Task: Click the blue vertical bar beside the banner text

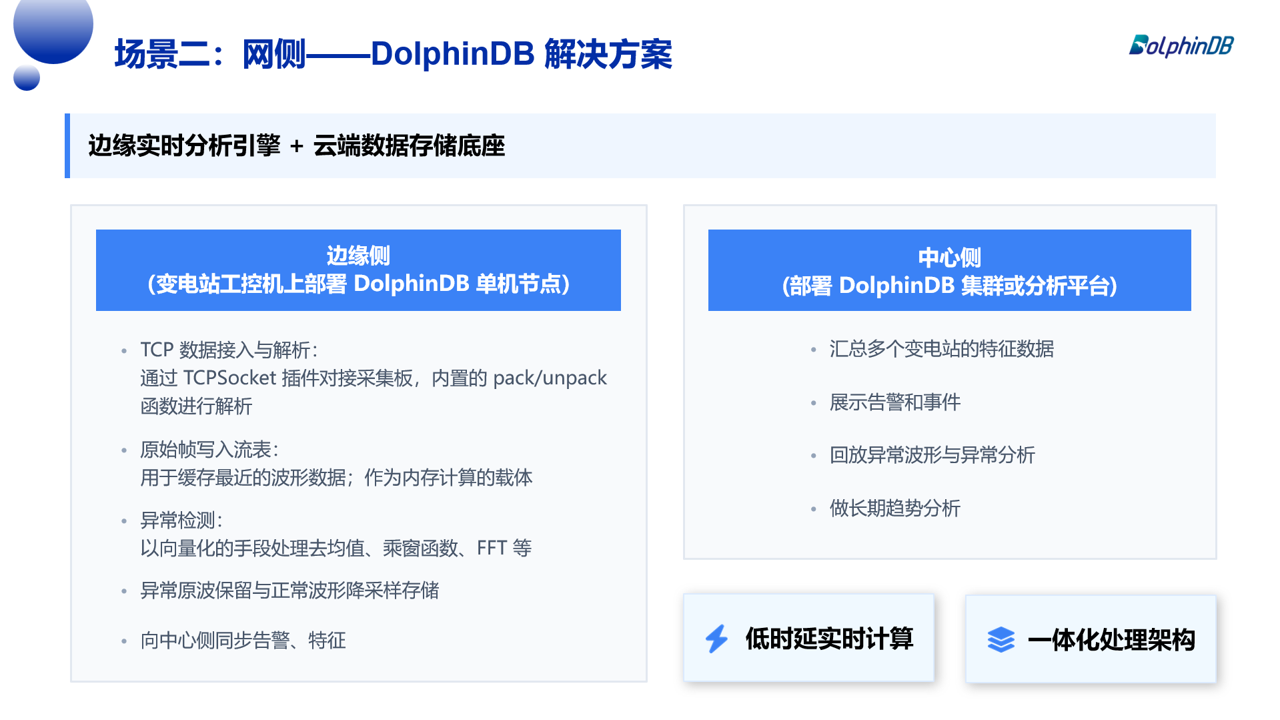Action: click(66, 146)
